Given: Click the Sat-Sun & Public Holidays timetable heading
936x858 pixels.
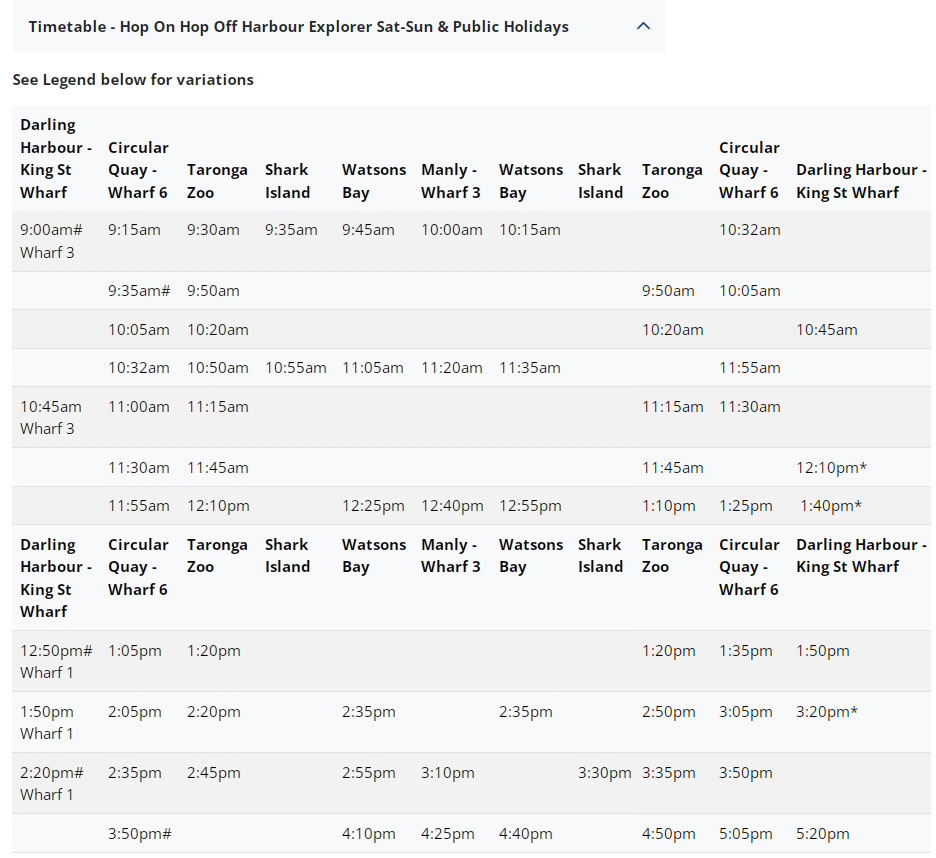Looking at the screenshot, I should 298,27.
